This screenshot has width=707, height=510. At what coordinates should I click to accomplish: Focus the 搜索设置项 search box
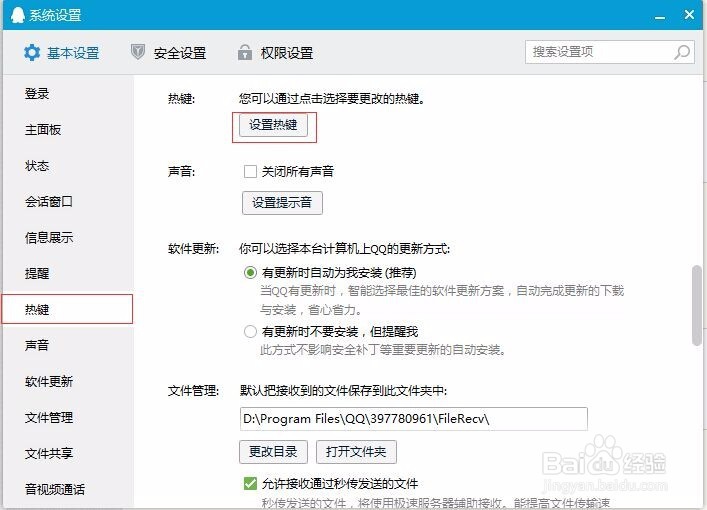610,52
